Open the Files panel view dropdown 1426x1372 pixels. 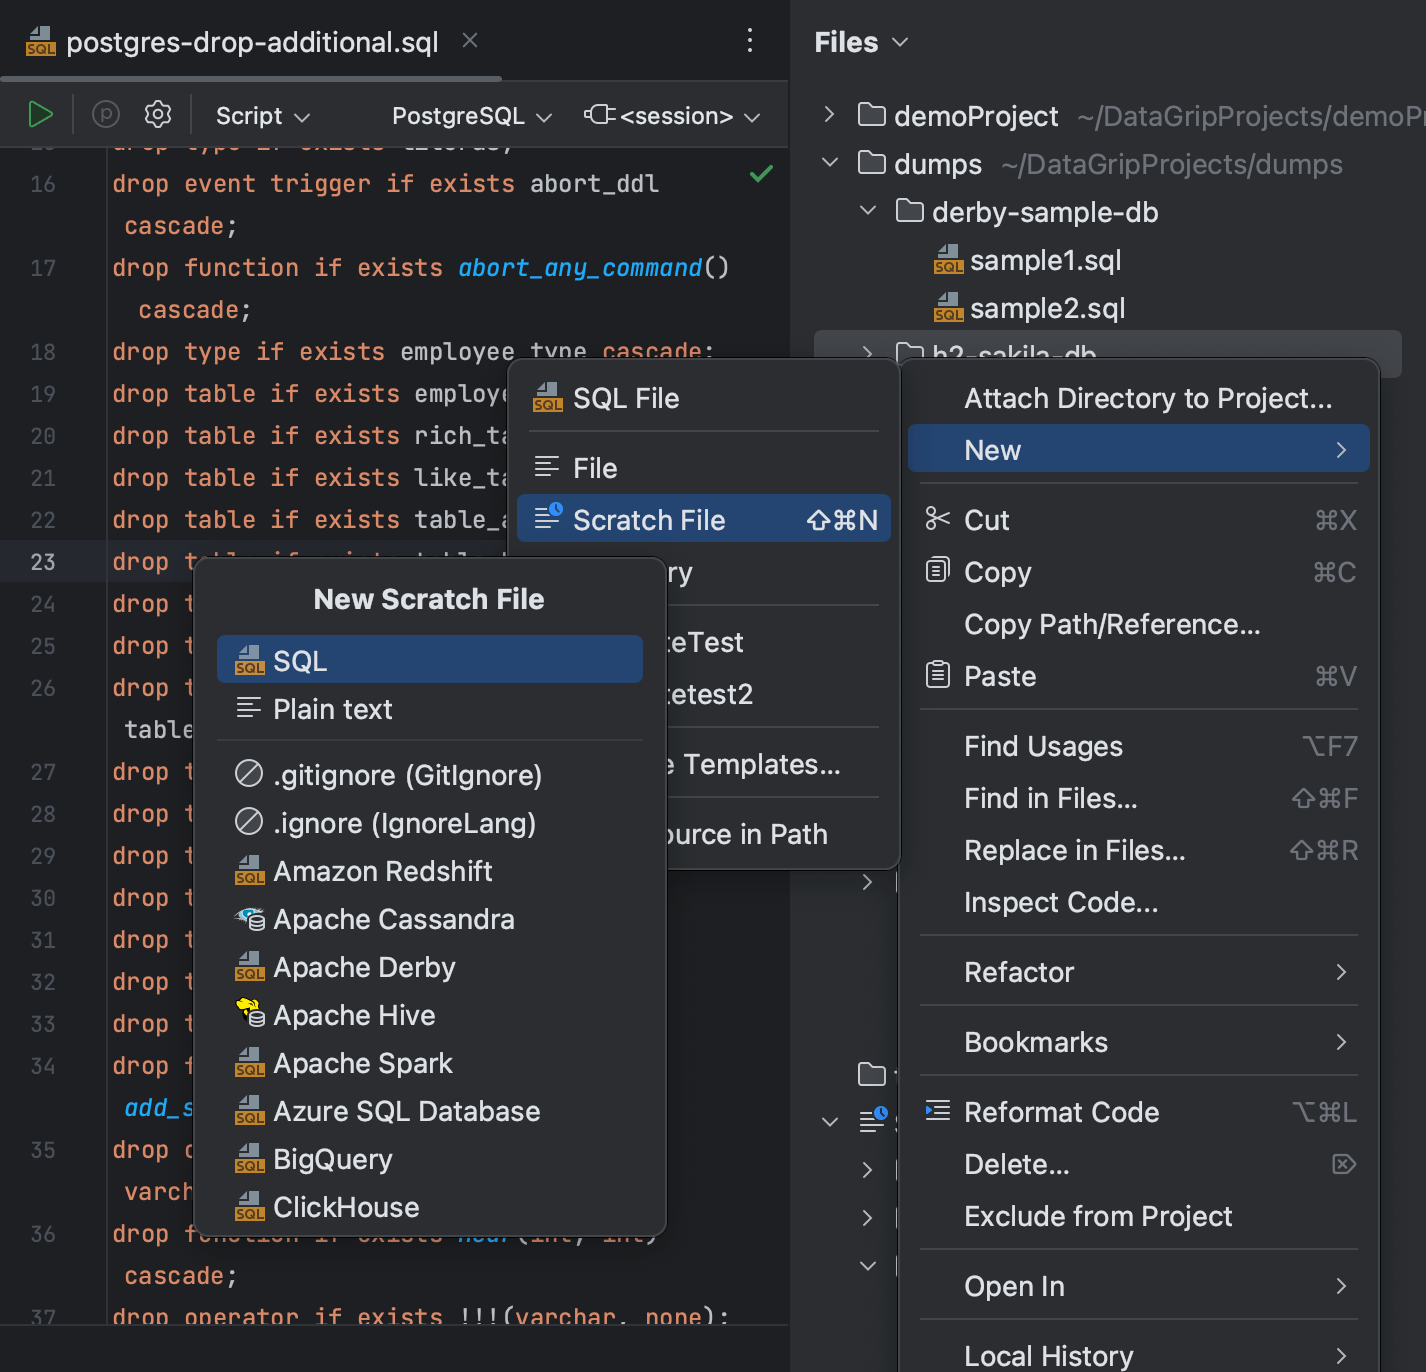[x=899, y=42]
